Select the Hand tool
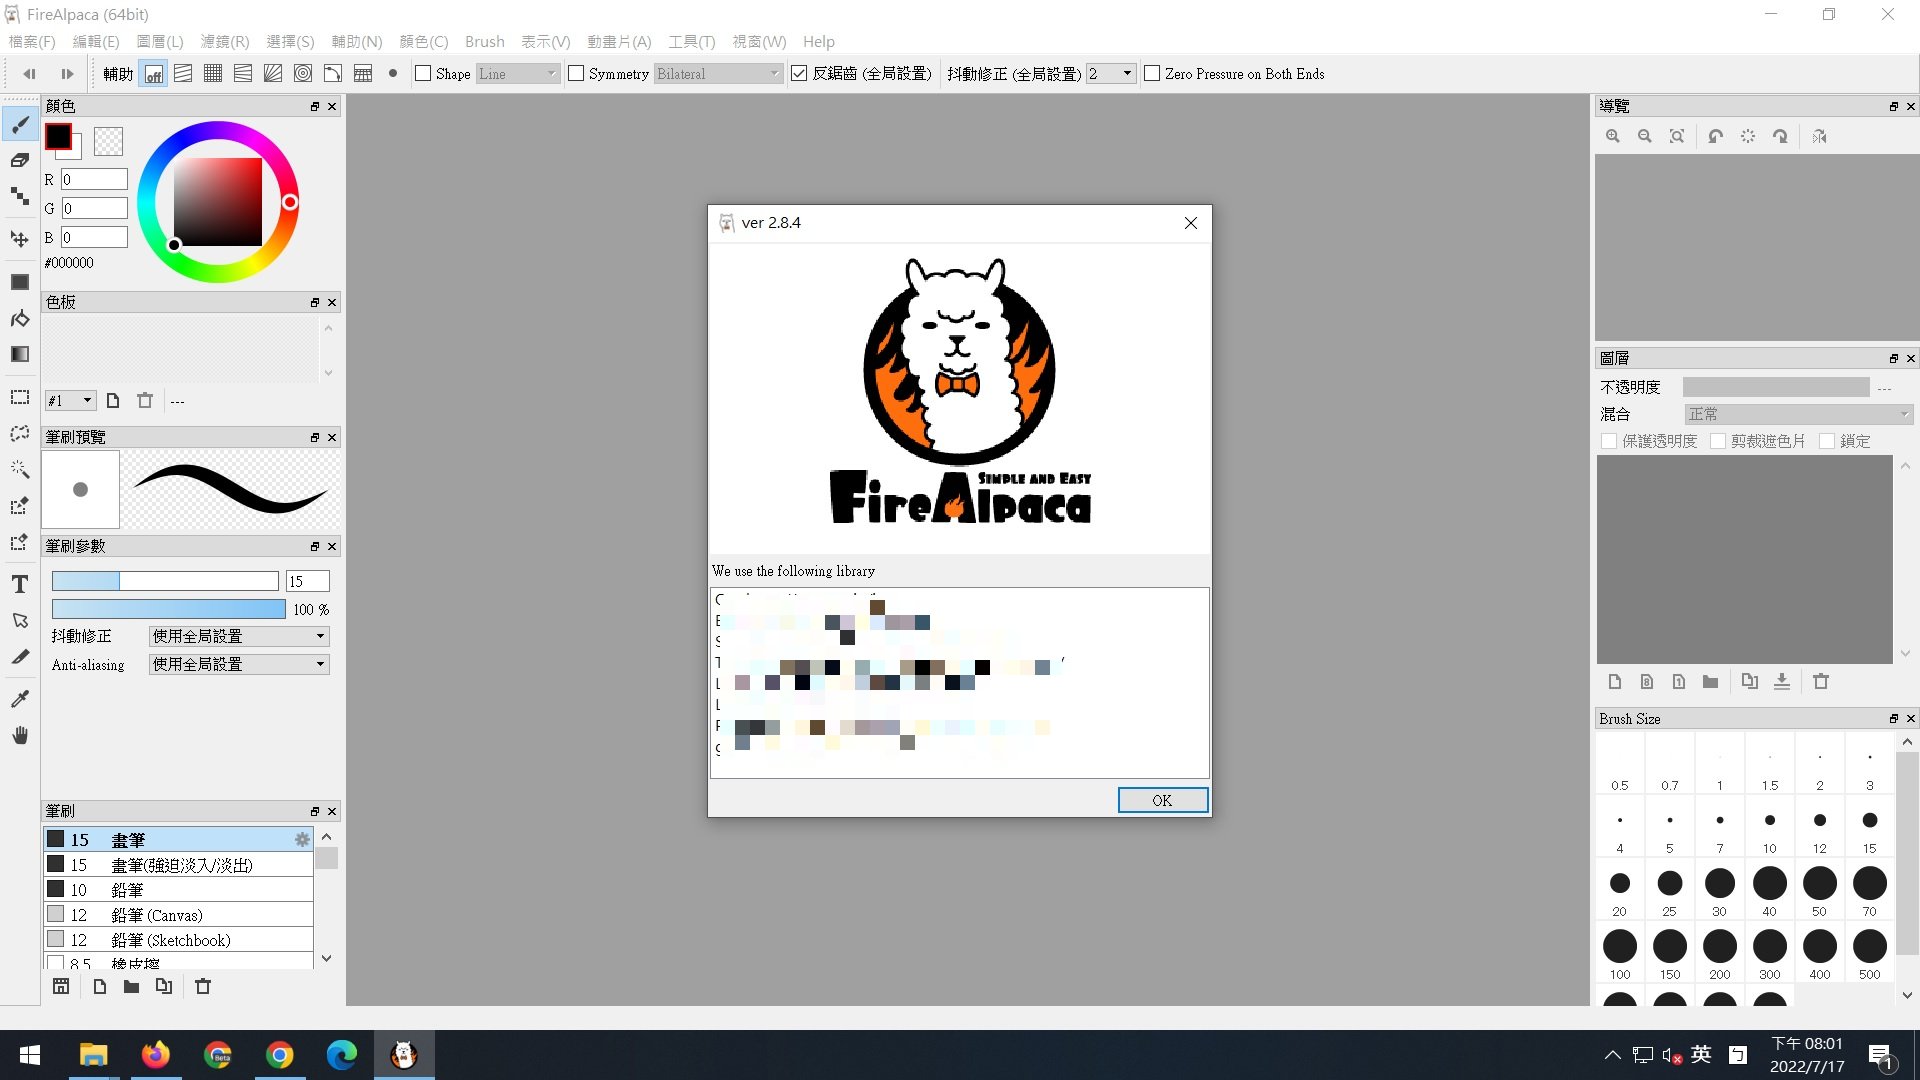This screenshot has width=1920, height=1080. point(20,736)
